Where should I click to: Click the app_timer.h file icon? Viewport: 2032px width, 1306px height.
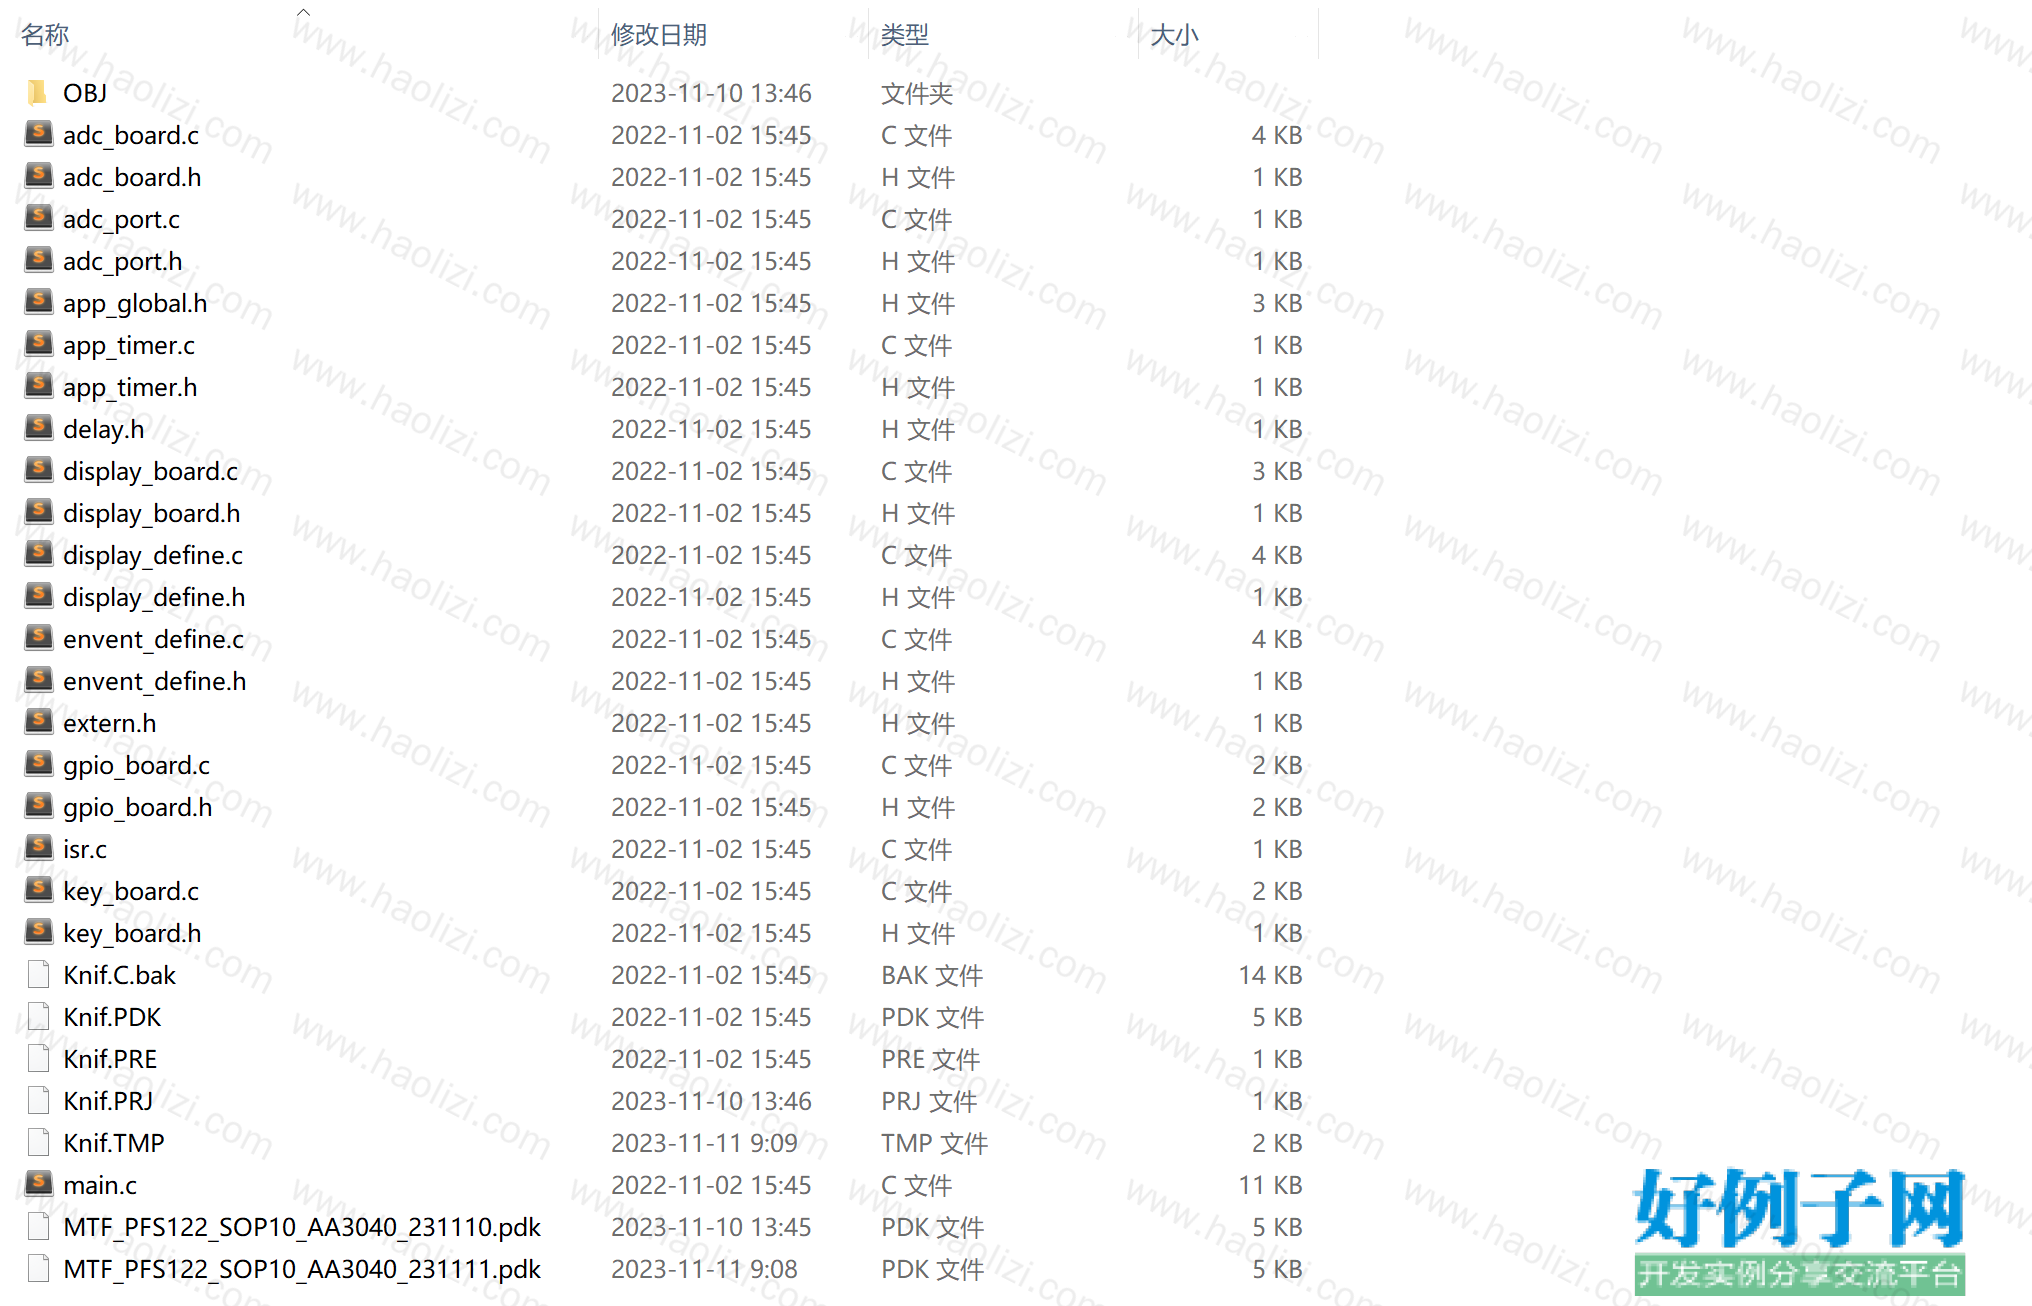[x=38, y=385]
